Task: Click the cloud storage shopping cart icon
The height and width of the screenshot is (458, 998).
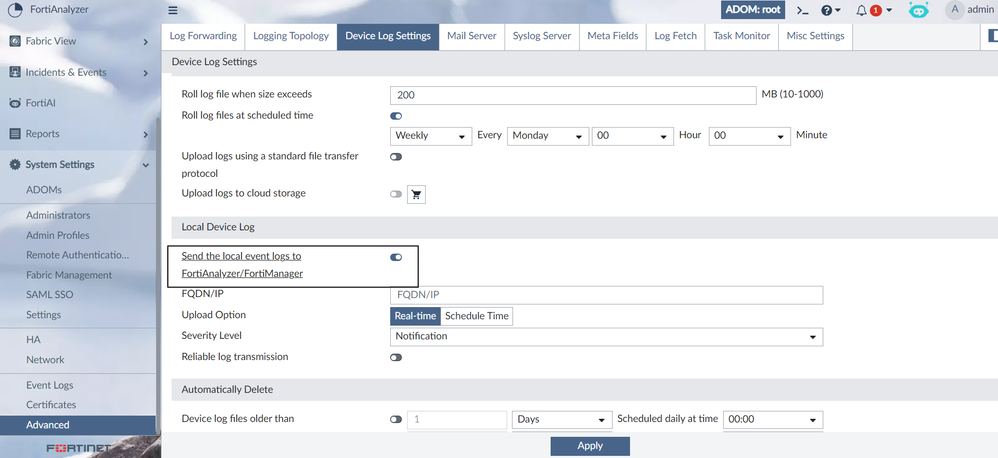Action: click(416, 195)
